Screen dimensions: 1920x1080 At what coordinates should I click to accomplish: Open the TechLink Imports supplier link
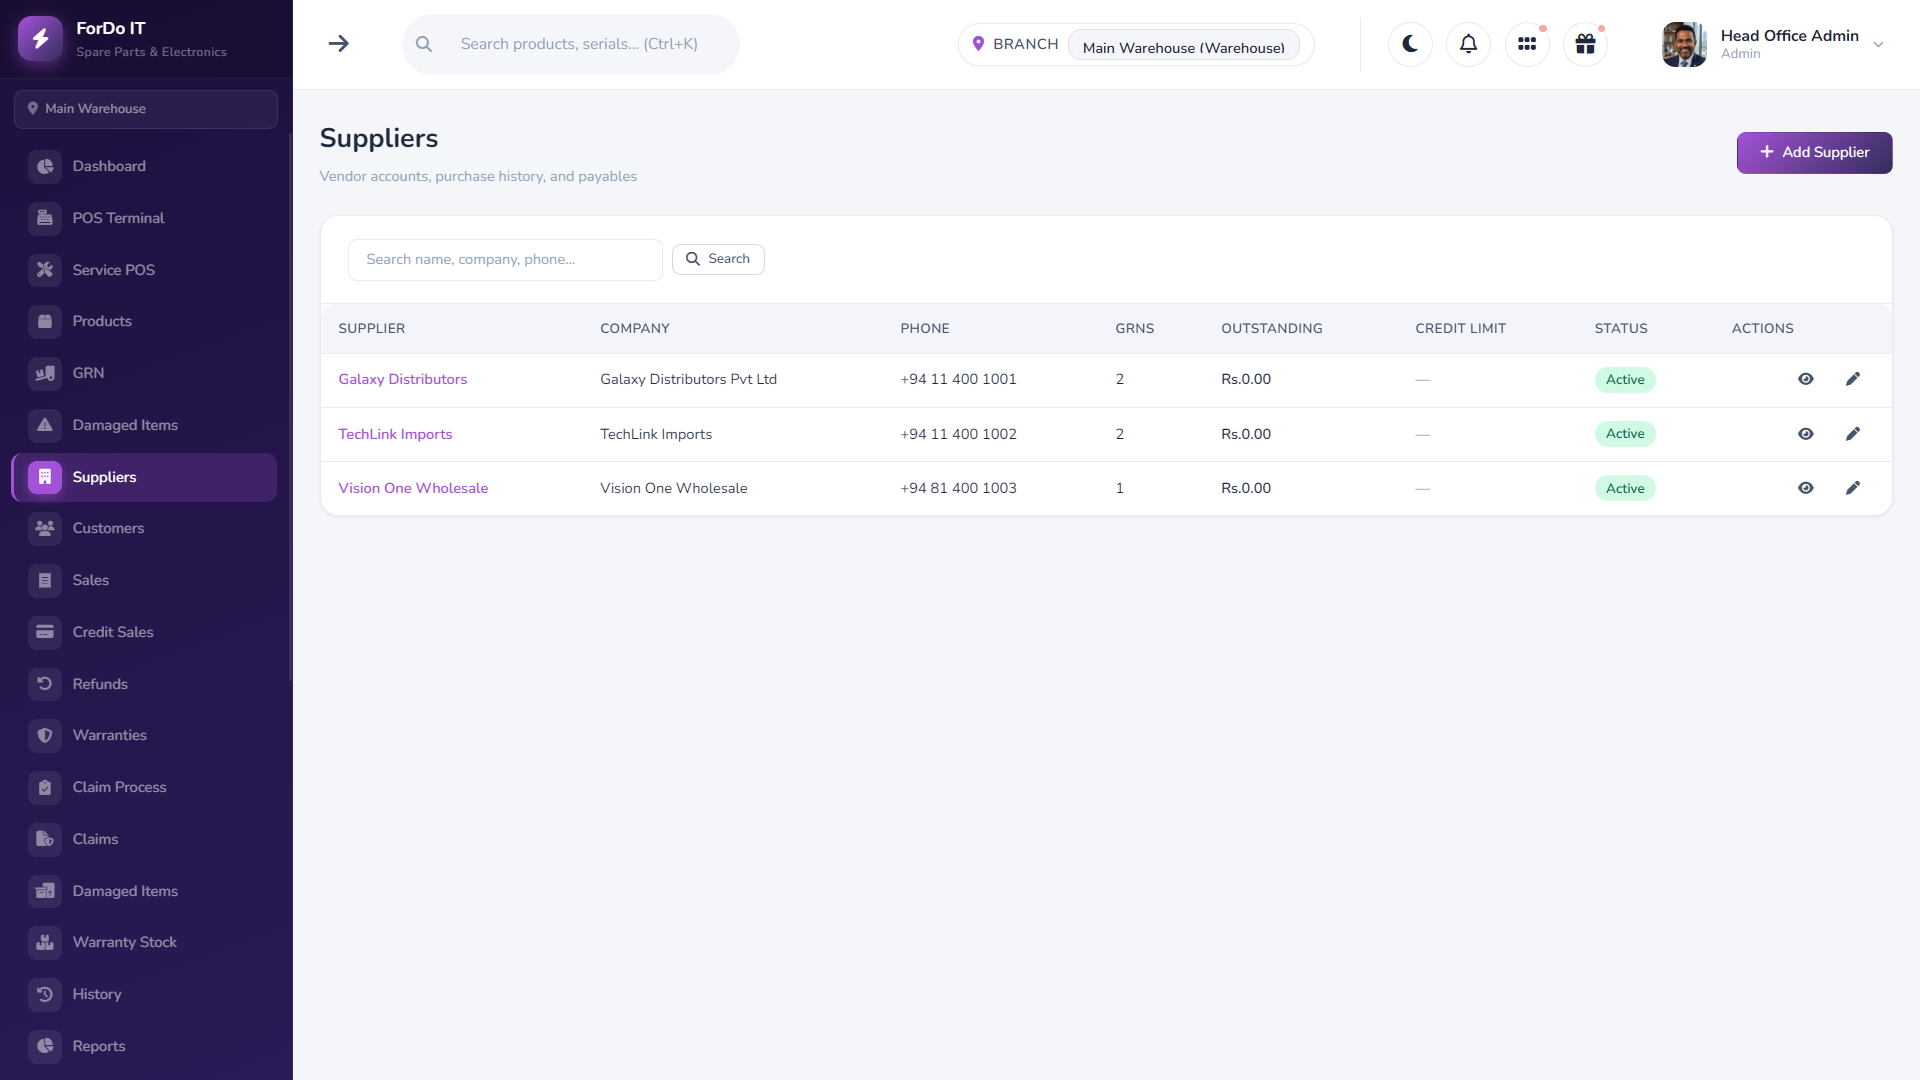395,434
